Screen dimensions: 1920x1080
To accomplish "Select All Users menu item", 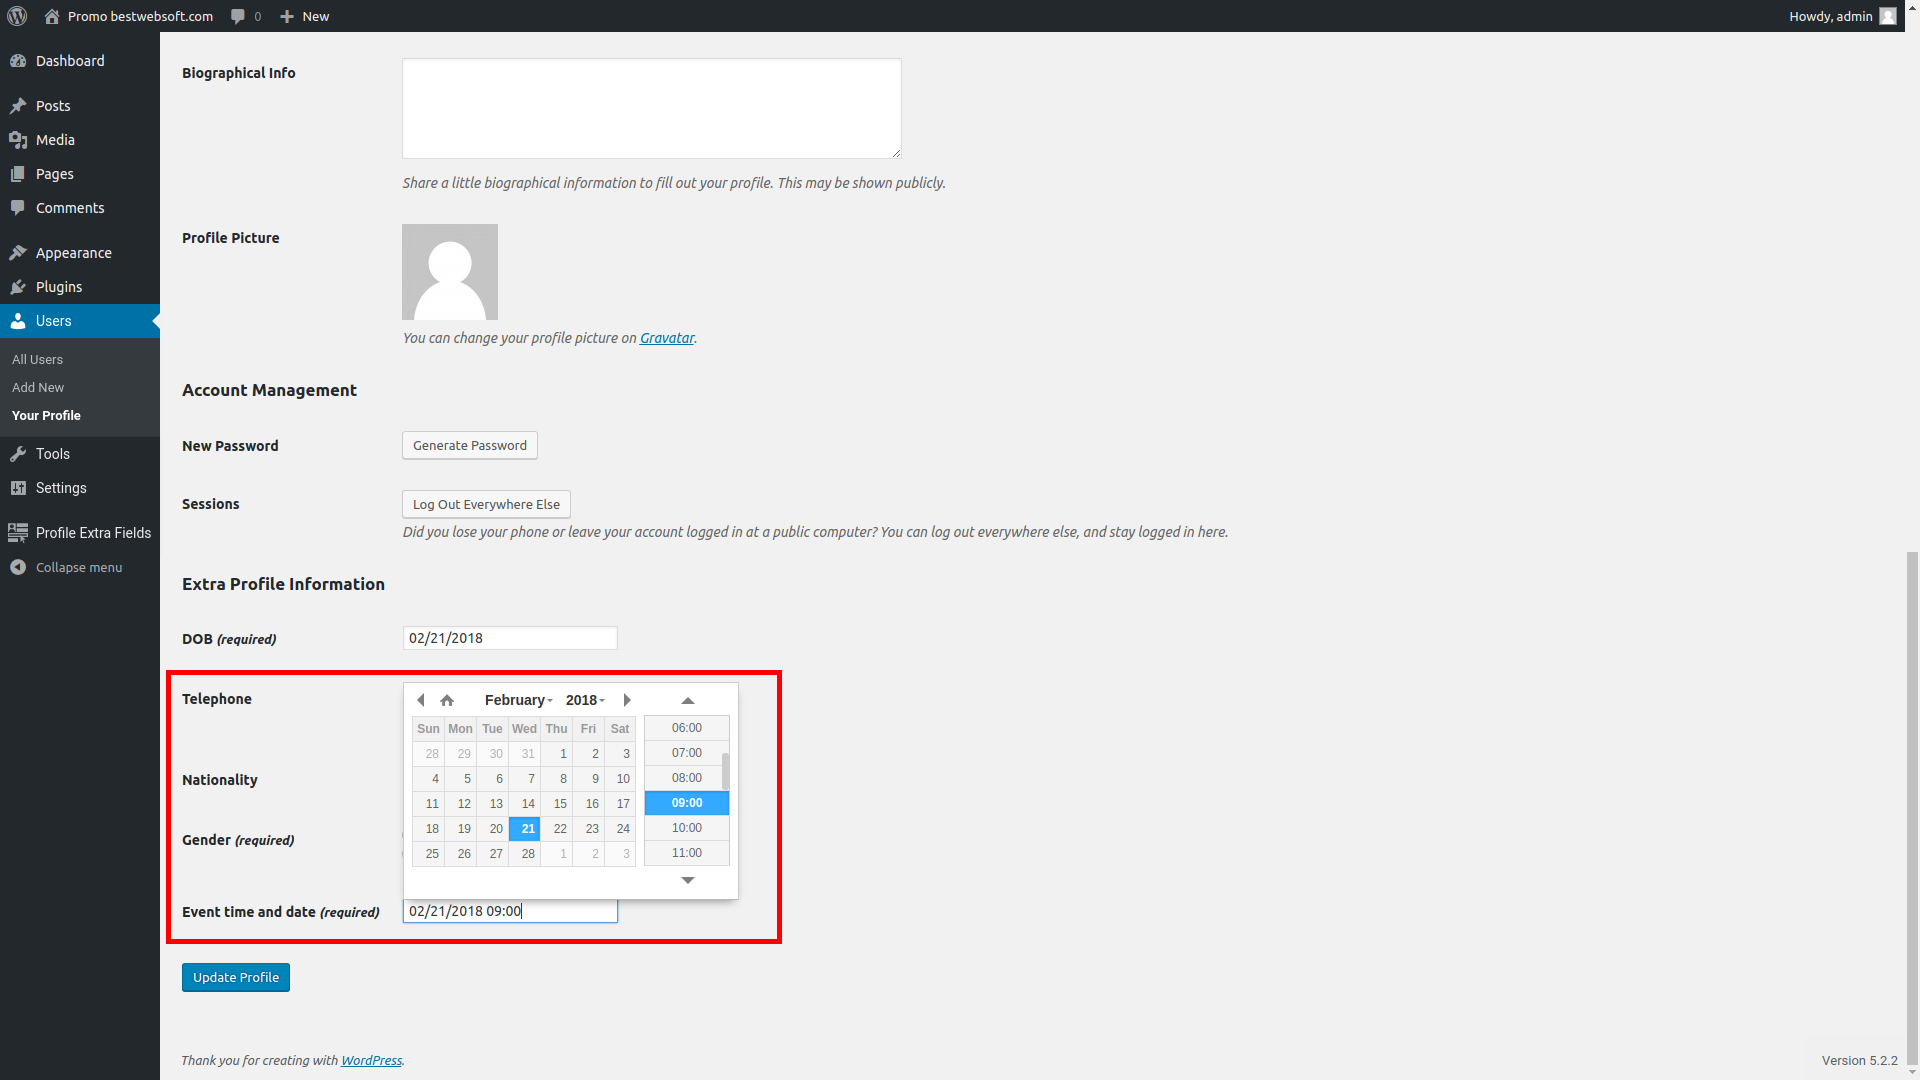I will tap(37, 359).
